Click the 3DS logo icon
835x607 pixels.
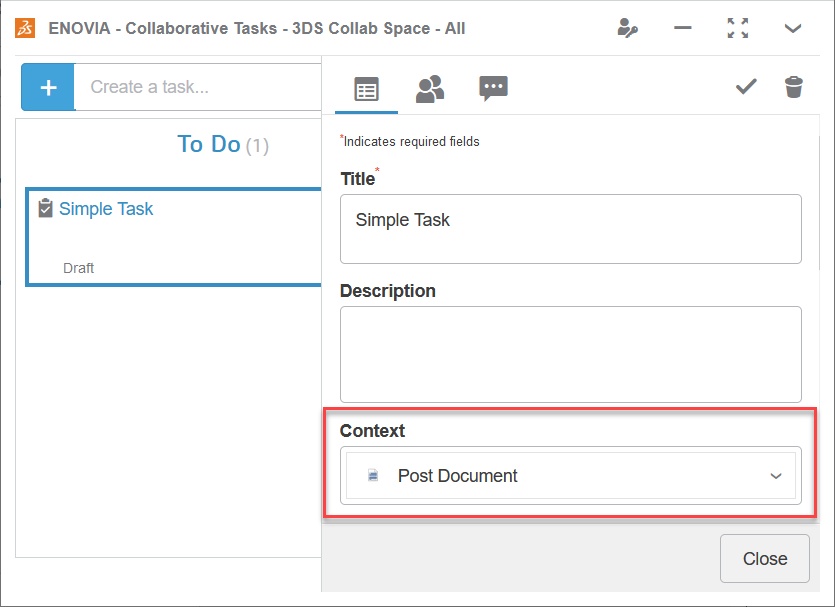(x=24, y=28)
